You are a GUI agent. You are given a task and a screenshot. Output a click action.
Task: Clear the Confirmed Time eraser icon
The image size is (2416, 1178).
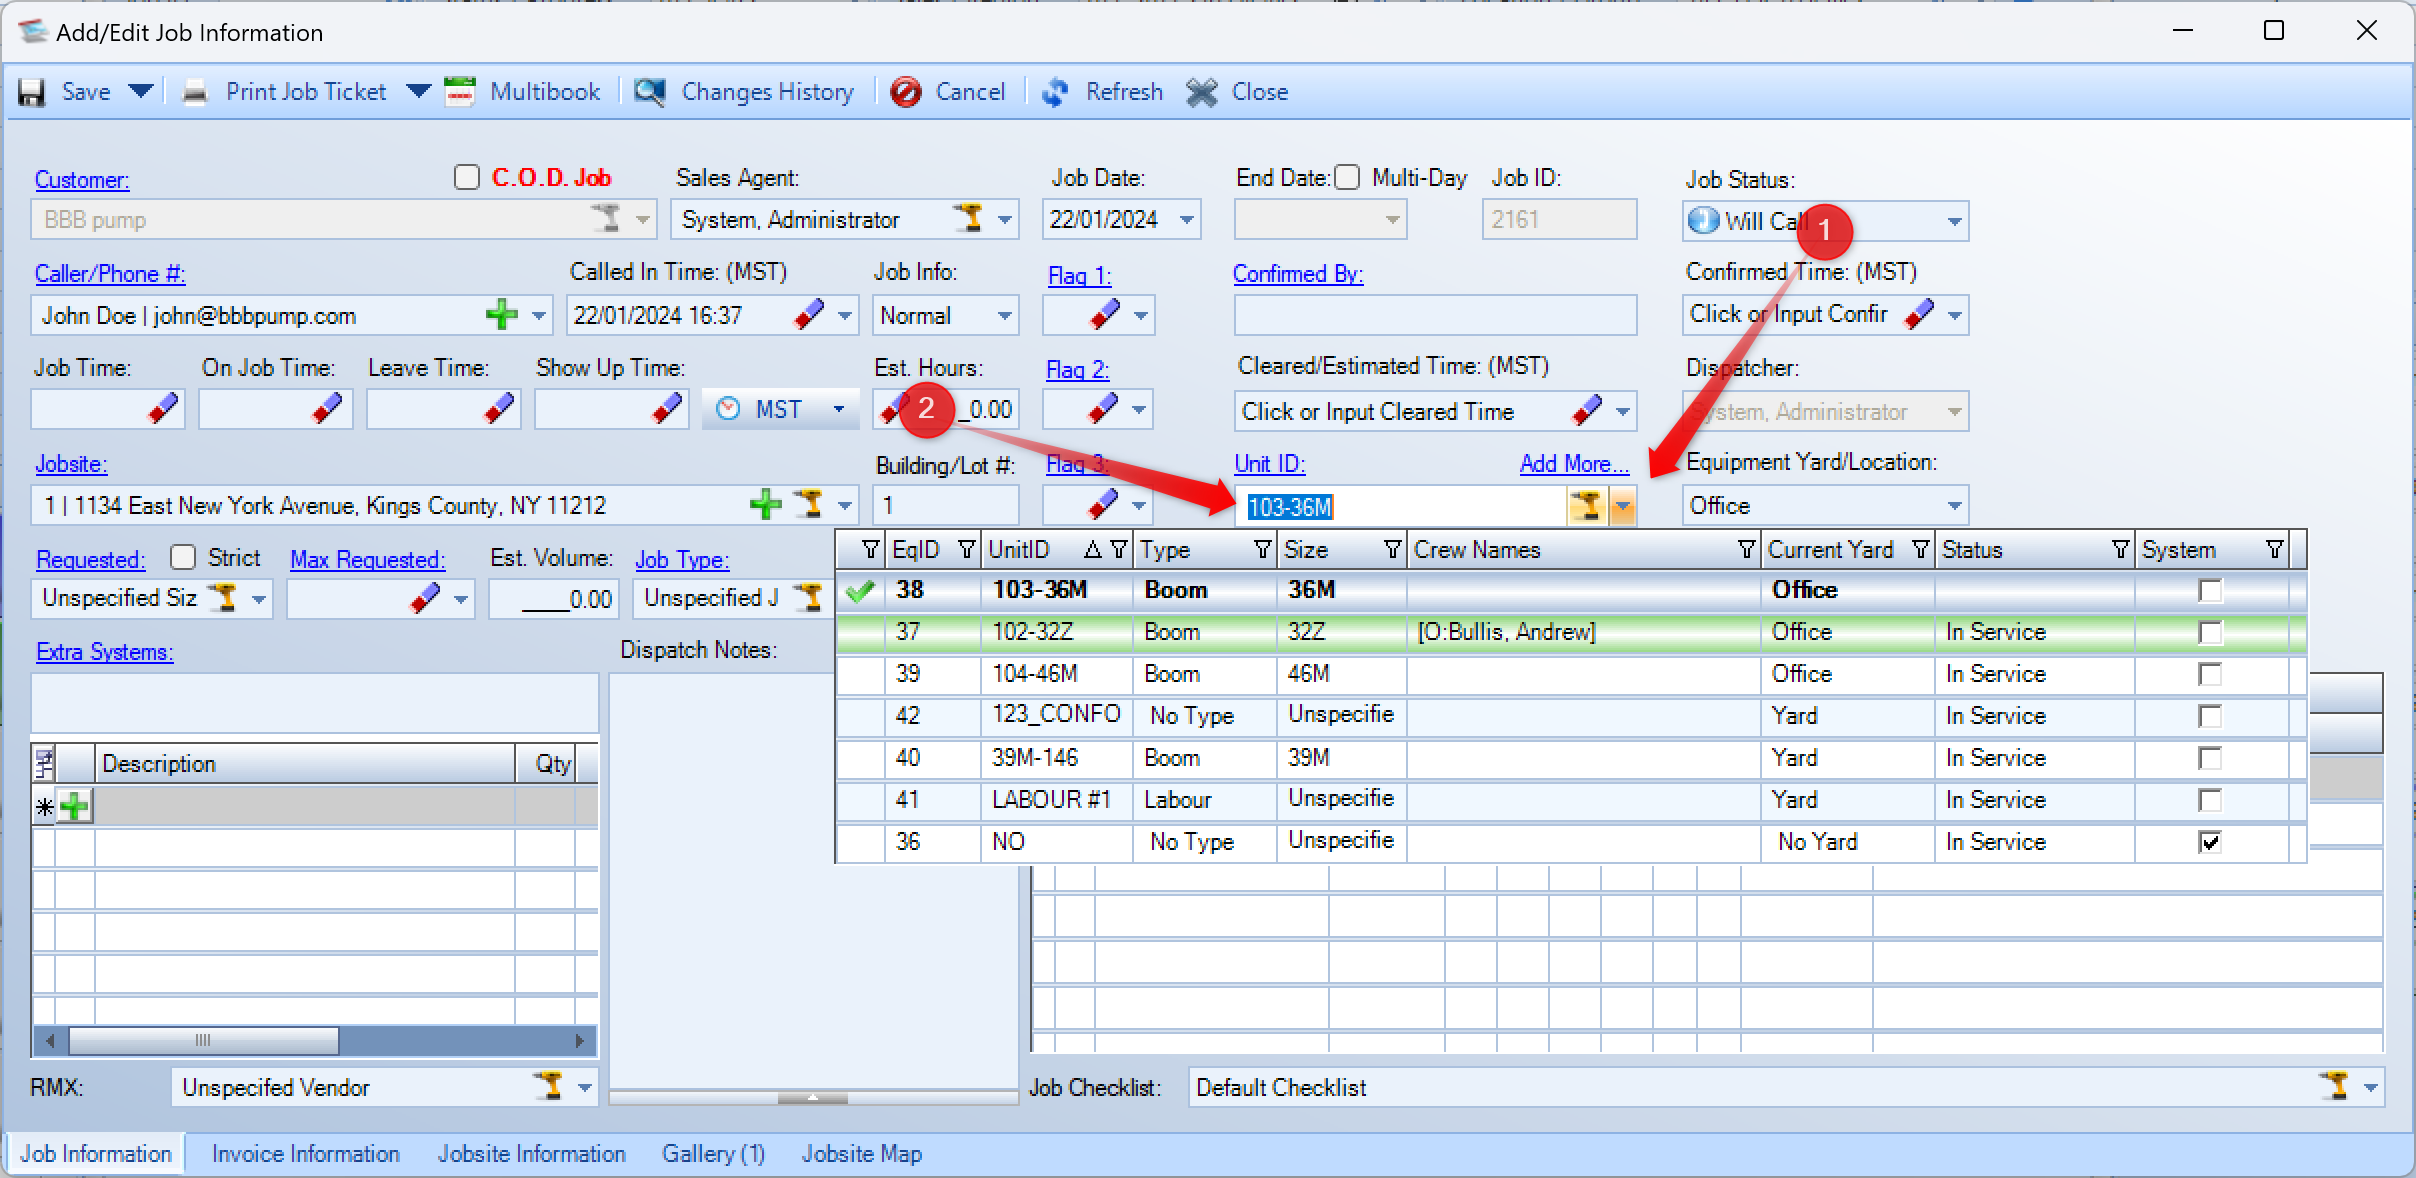tap(1919, 315)
